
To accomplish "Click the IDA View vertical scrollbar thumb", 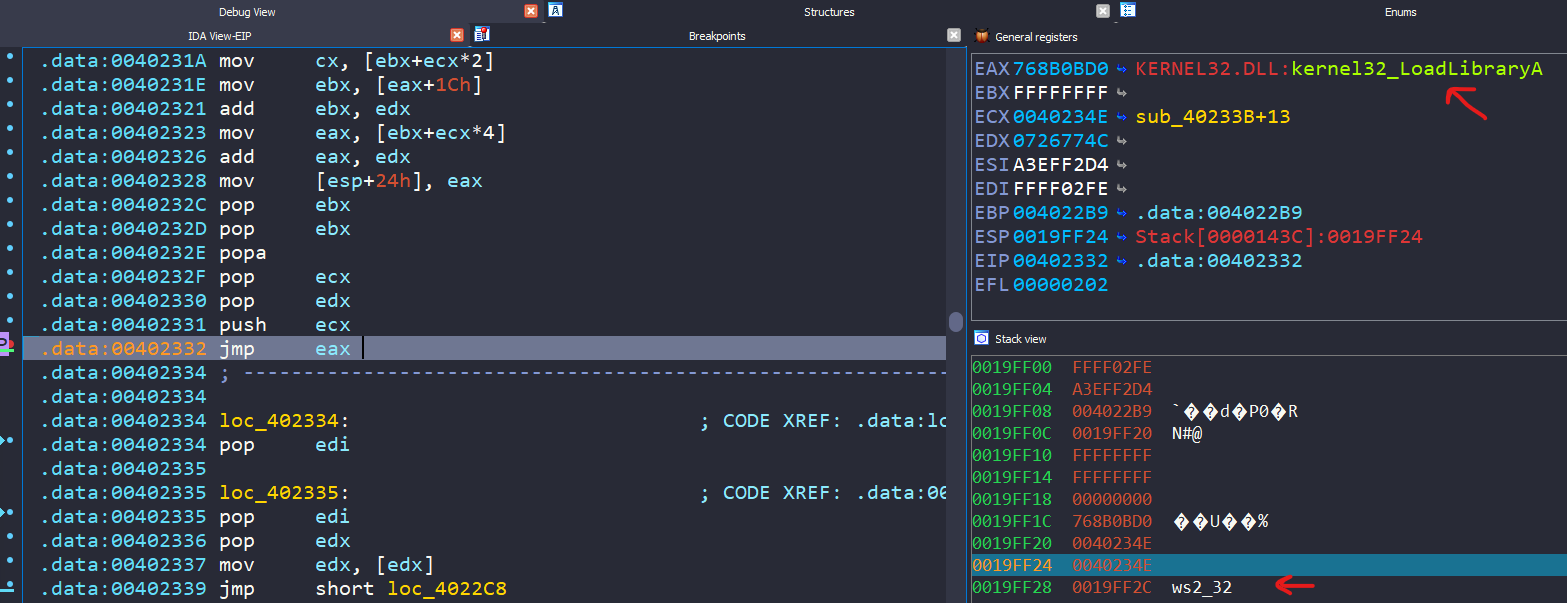I will [955, 322].
